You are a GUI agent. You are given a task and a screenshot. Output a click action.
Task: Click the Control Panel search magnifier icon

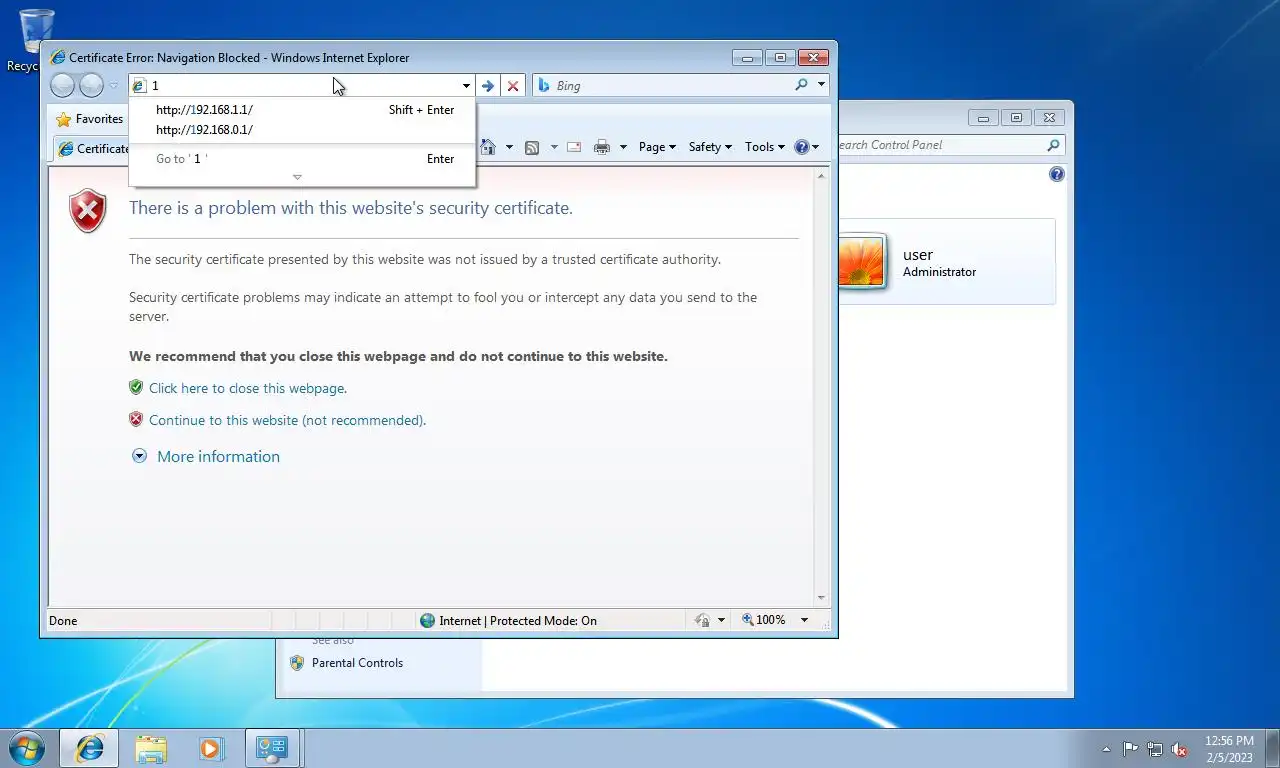[1053, 145]
